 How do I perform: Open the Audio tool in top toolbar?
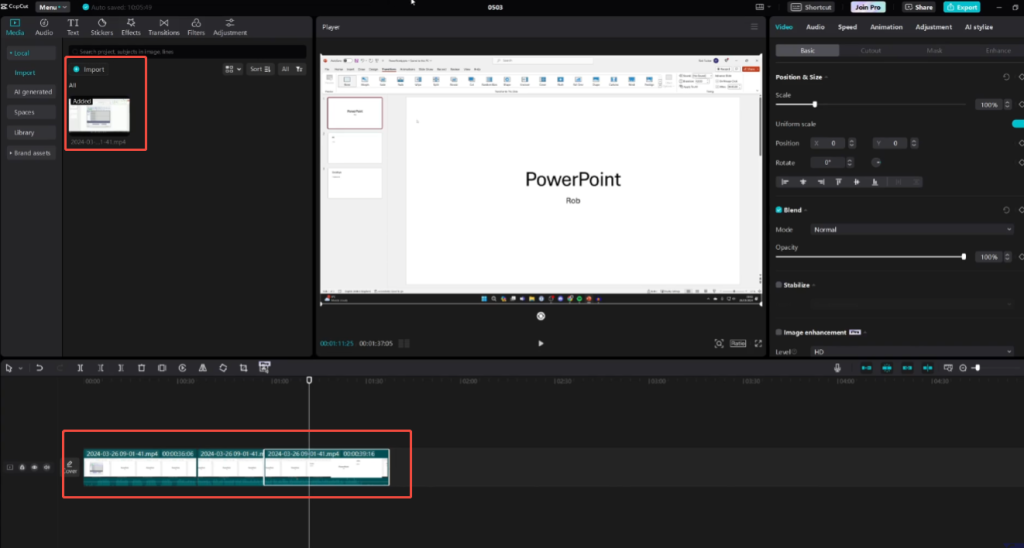pyautogui.click(x=44, y=27)
